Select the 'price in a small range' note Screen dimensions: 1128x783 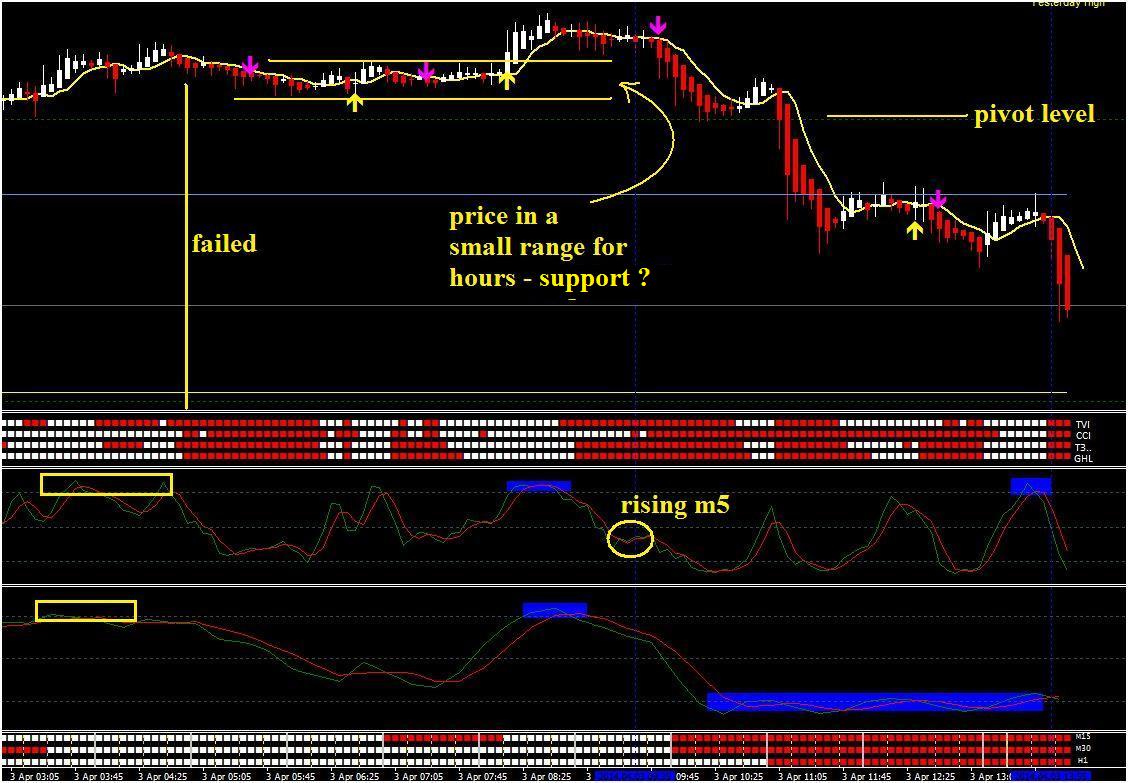pos(549,247)
